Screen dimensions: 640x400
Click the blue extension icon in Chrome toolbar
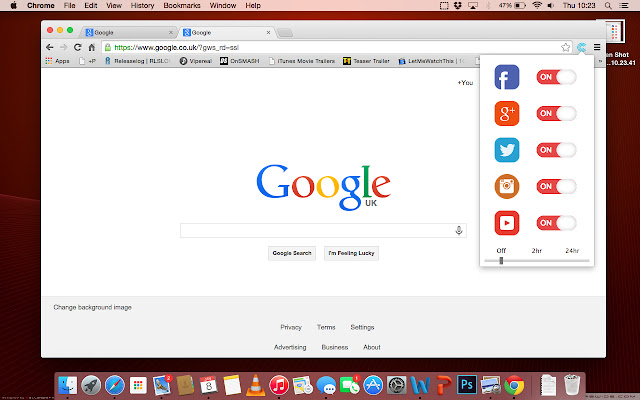581,47
